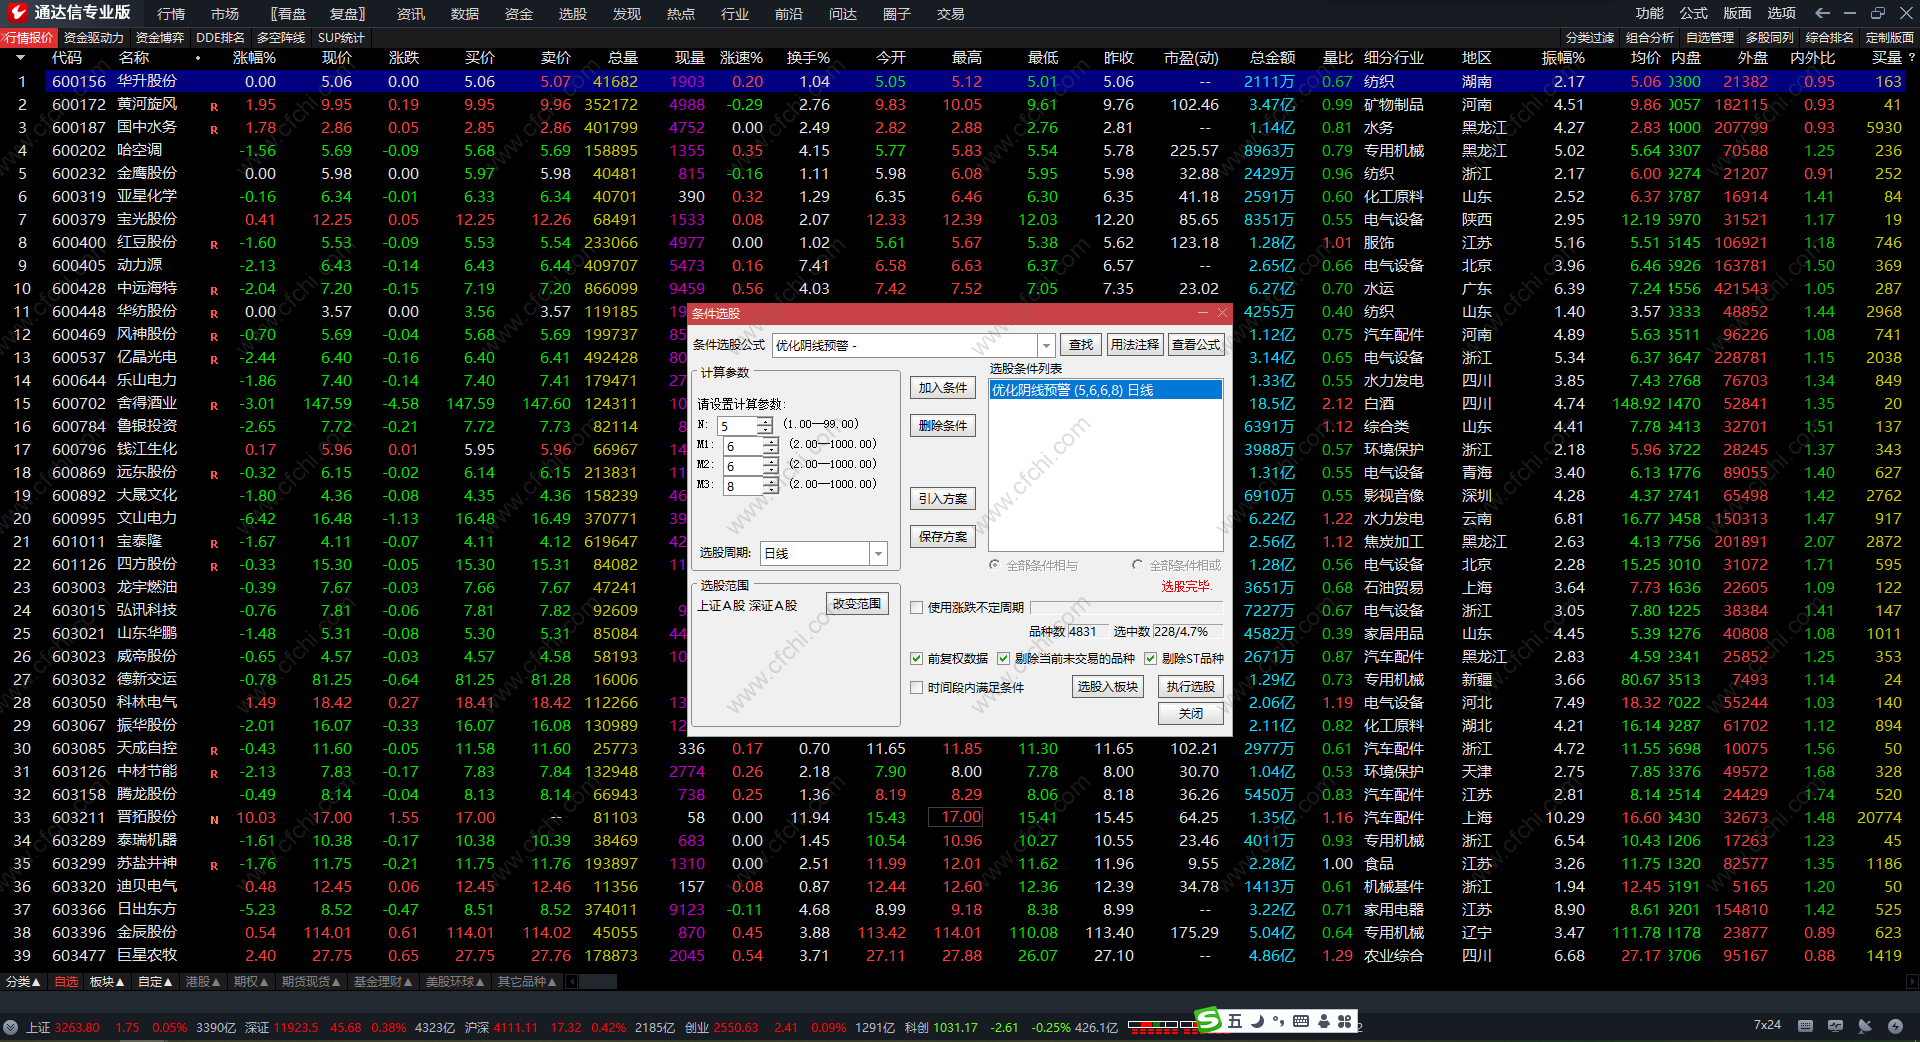Toggle the 剔除ST品种 checkbox

[1150, 658]
